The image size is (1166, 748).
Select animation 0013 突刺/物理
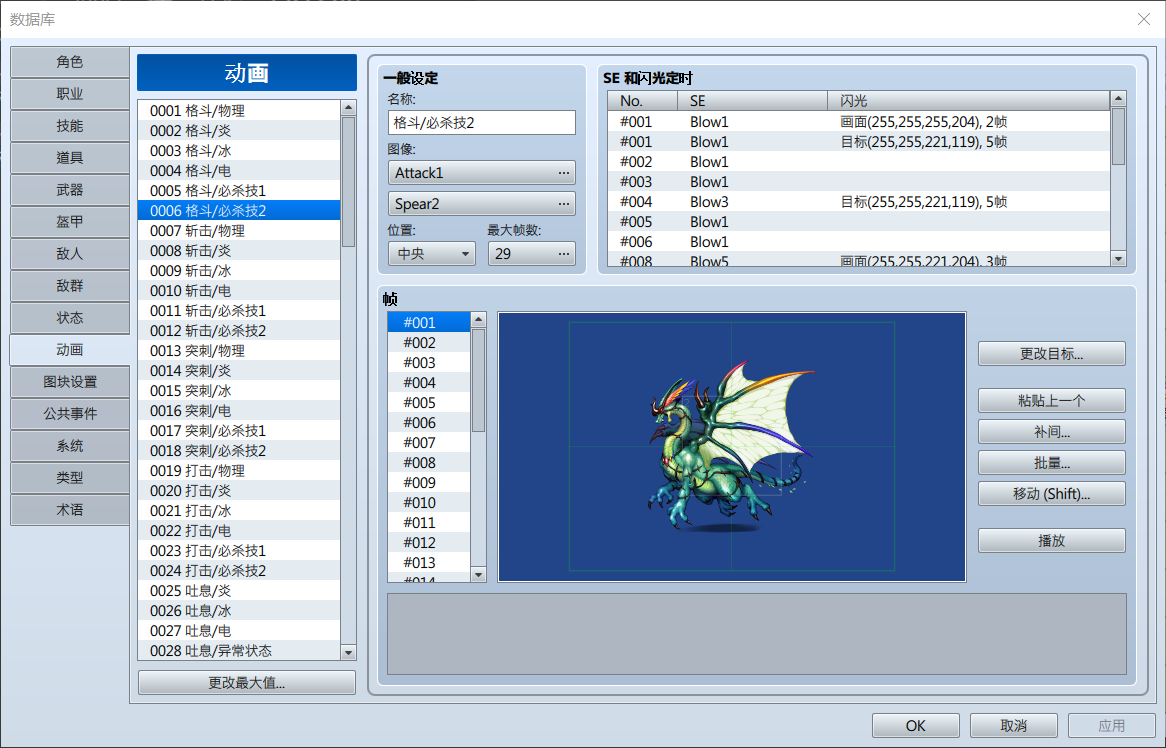[x=239, y=351]
